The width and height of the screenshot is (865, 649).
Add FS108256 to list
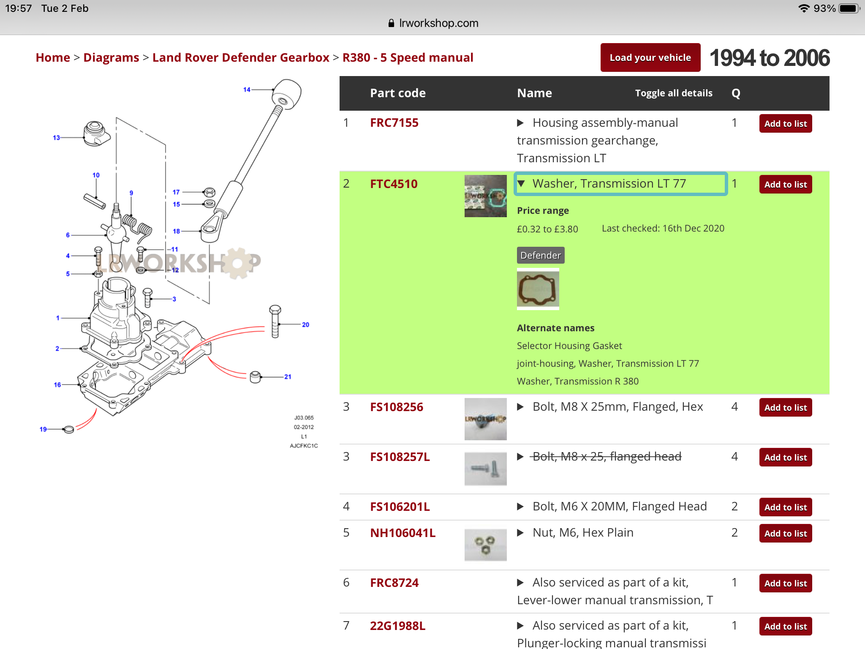[786, 408]
